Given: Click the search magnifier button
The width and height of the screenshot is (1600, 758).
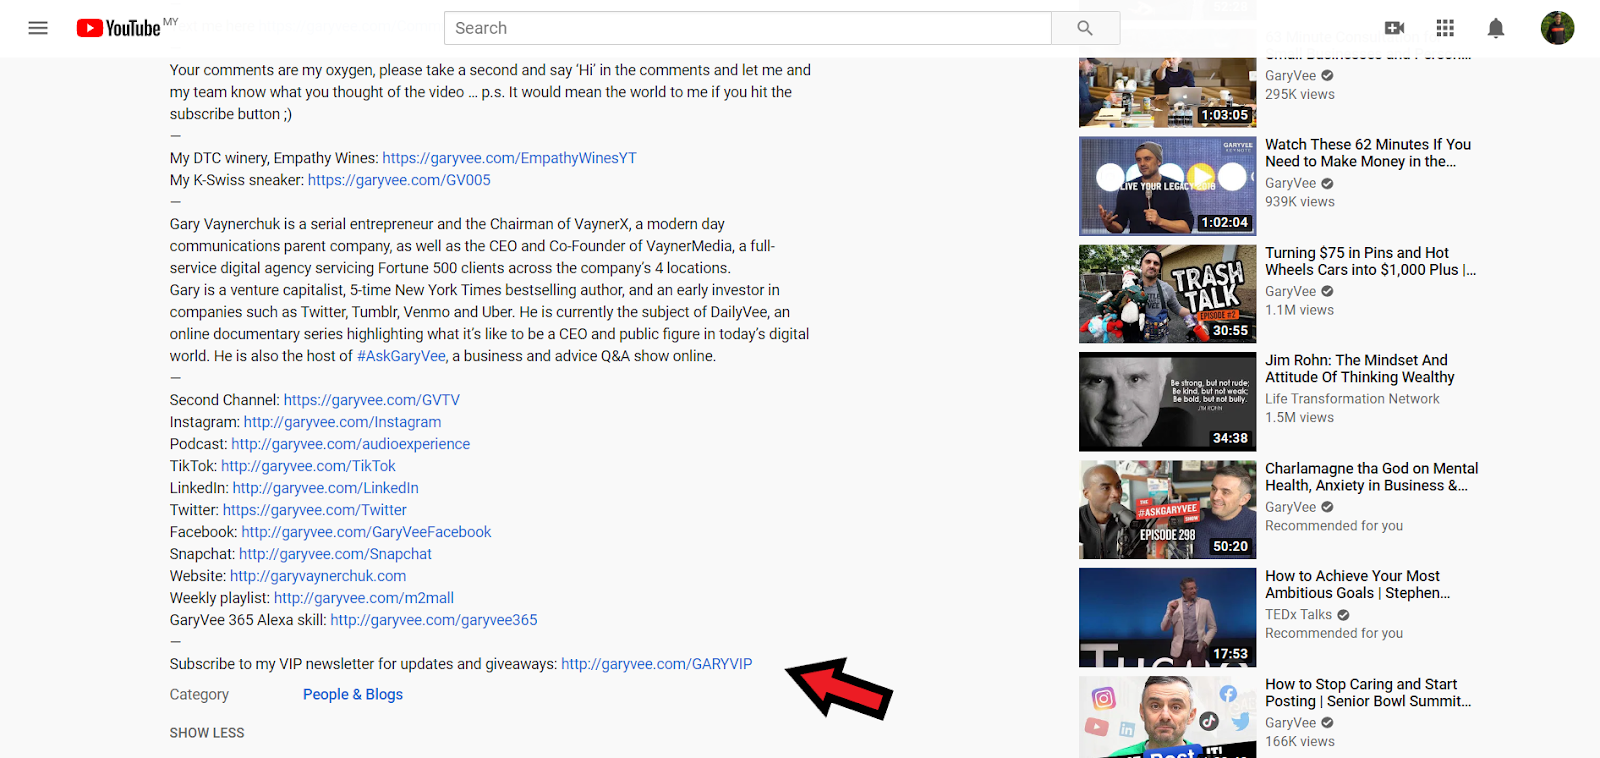Looking at the screenshot, I should pos(1085,28).
